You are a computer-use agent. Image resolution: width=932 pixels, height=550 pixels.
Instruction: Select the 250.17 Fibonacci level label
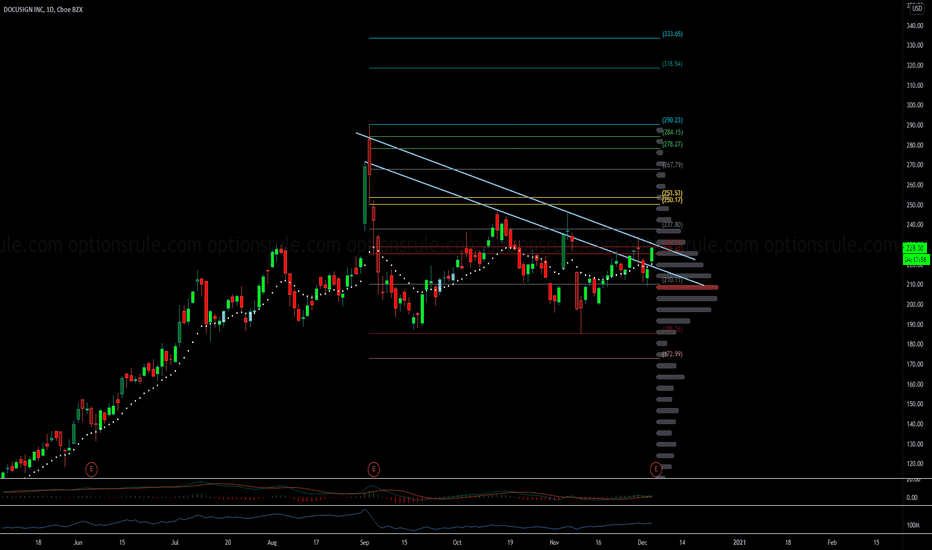(x=672, y=200)
